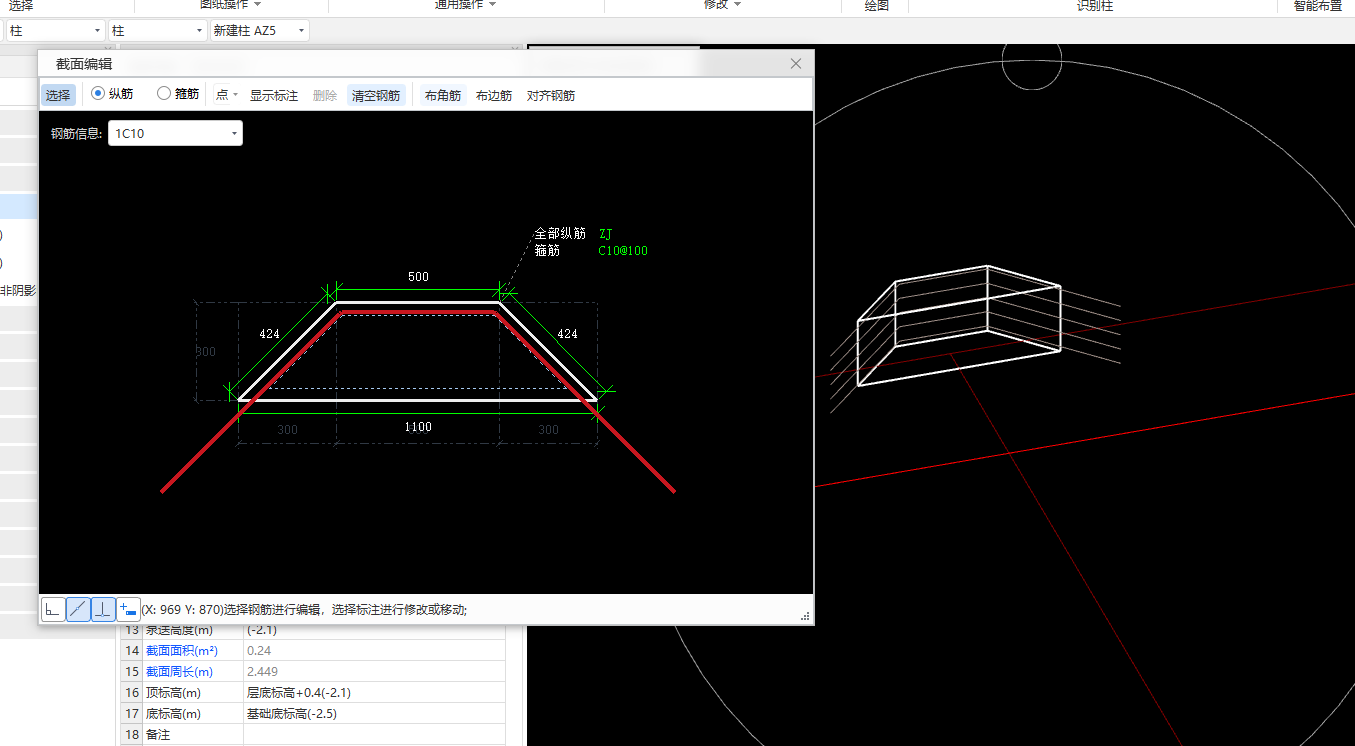Click 布边筋 button
The height and width of the screenshot is (746, 1355).
494,95
